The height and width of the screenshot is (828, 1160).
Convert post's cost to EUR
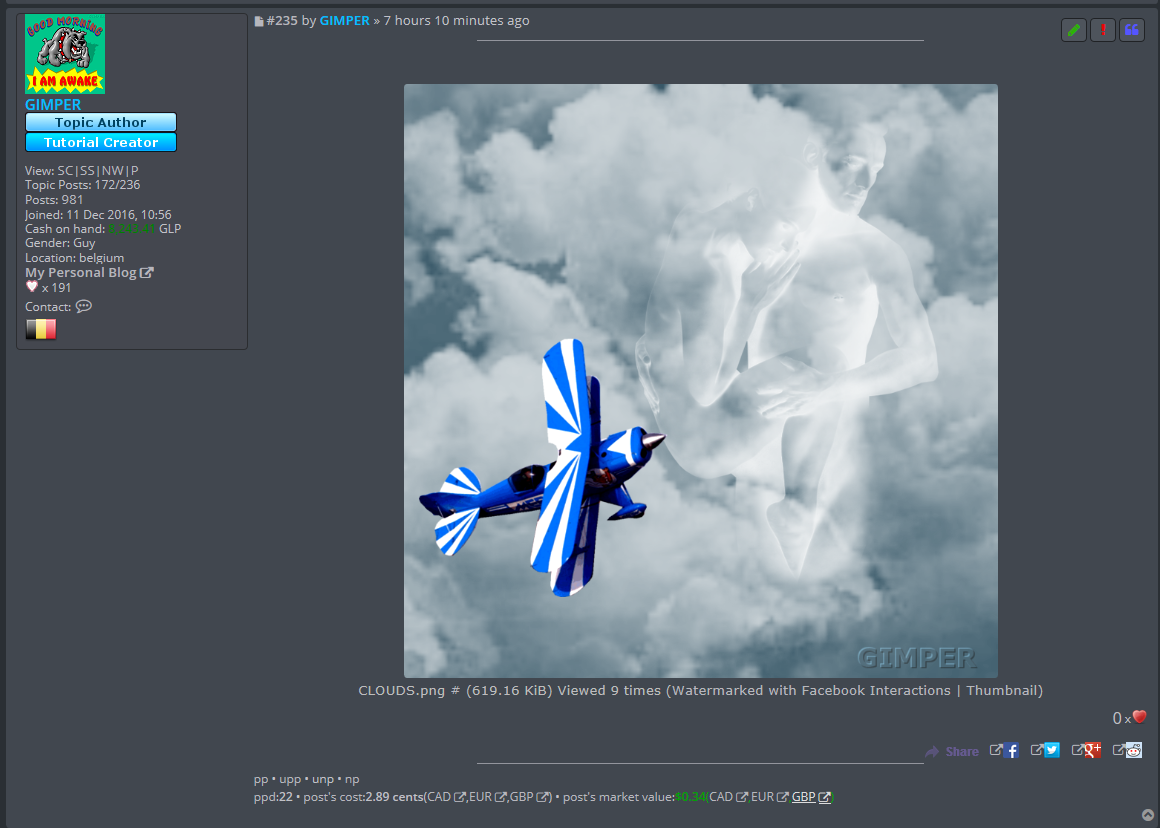click(x=488, y=797)
